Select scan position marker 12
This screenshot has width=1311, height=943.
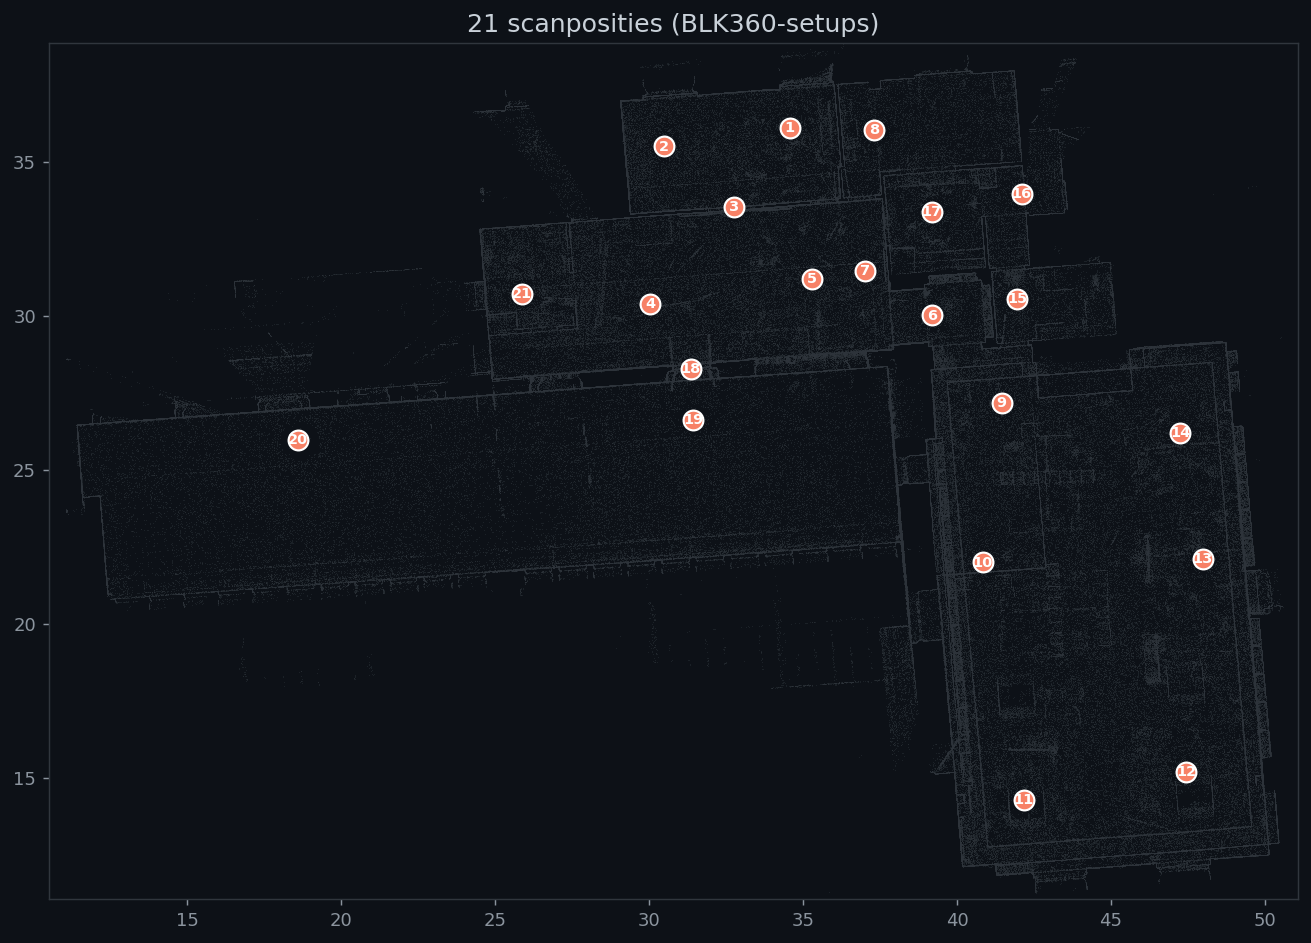tap(1186, 772)
